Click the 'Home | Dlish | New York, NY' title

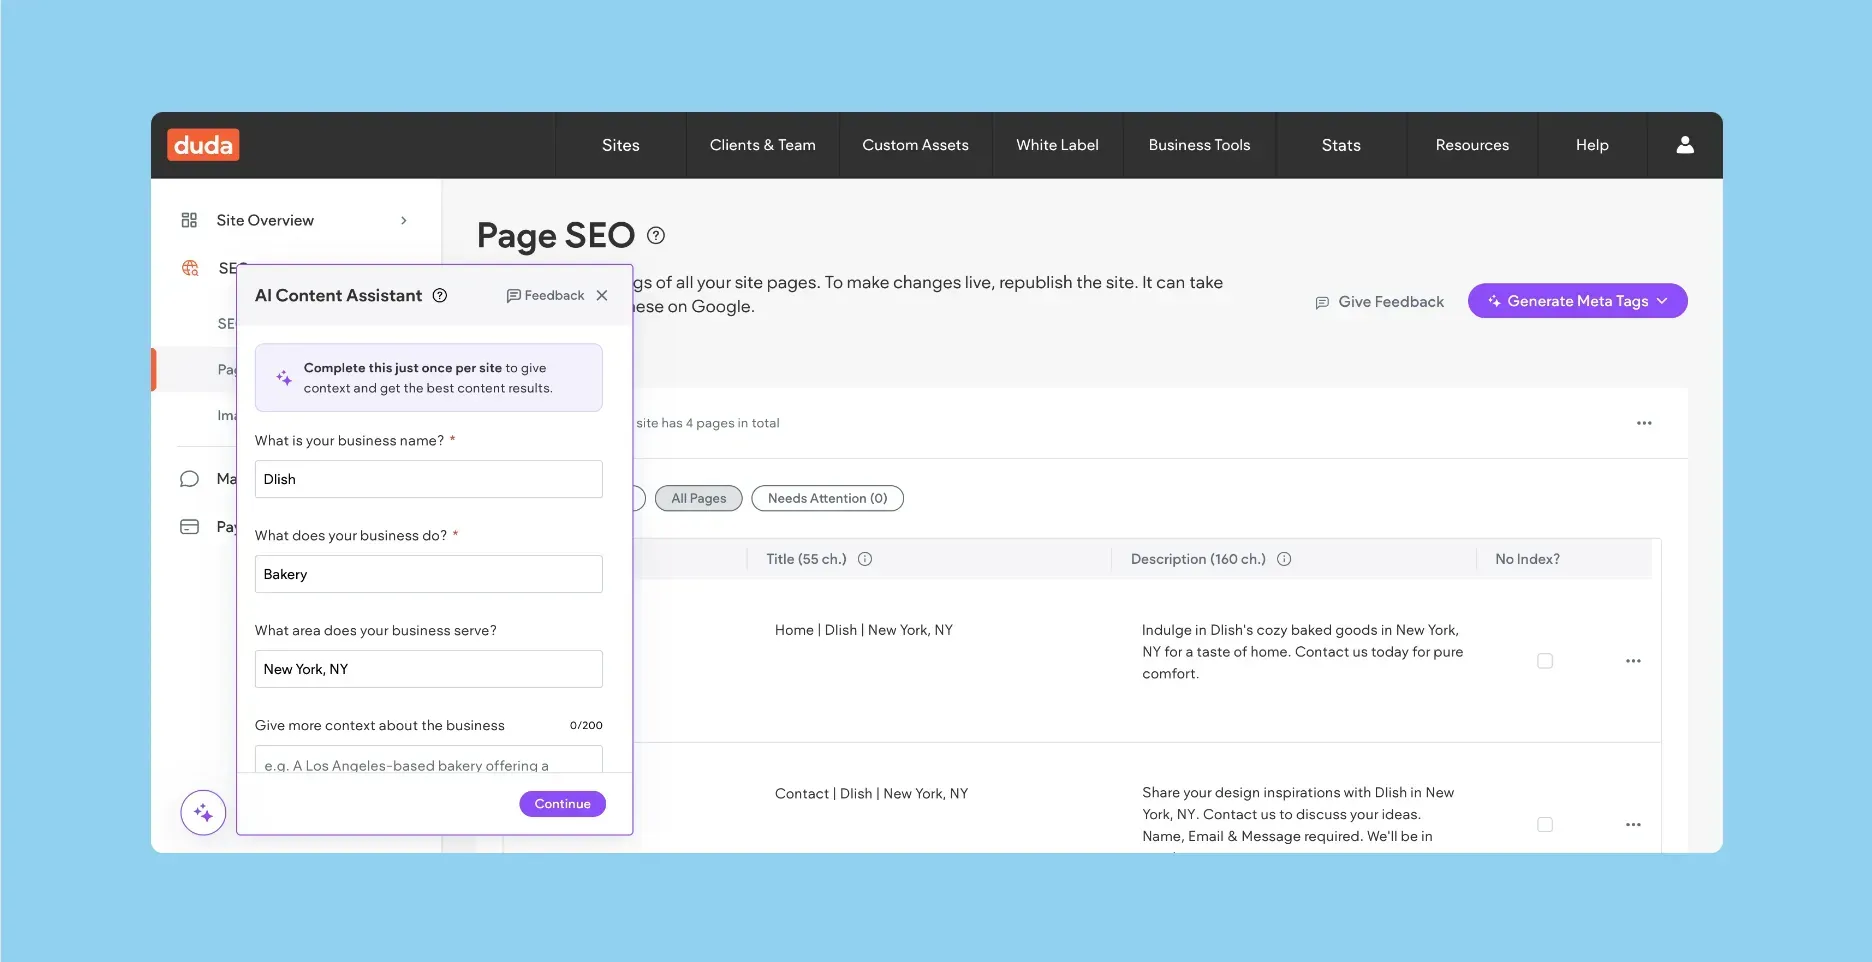[864, 630]
